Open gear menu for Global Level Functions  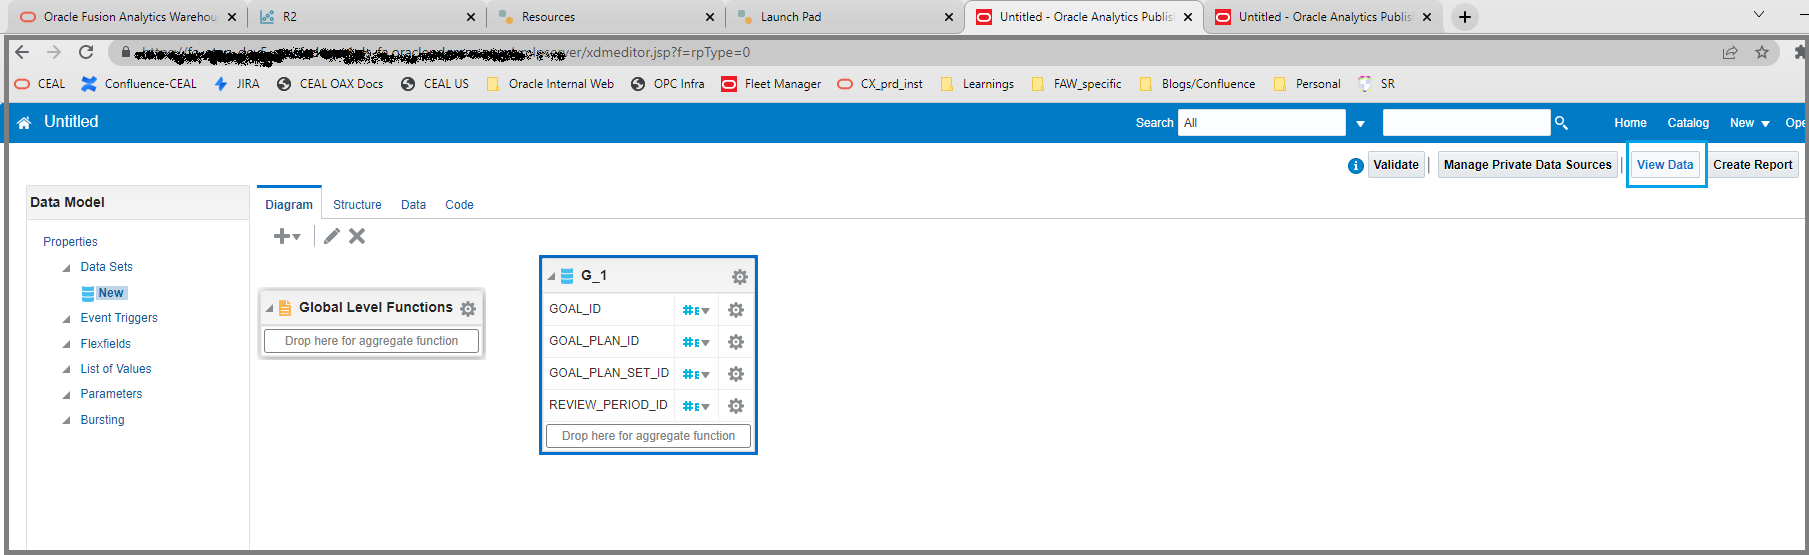[468, 309]
